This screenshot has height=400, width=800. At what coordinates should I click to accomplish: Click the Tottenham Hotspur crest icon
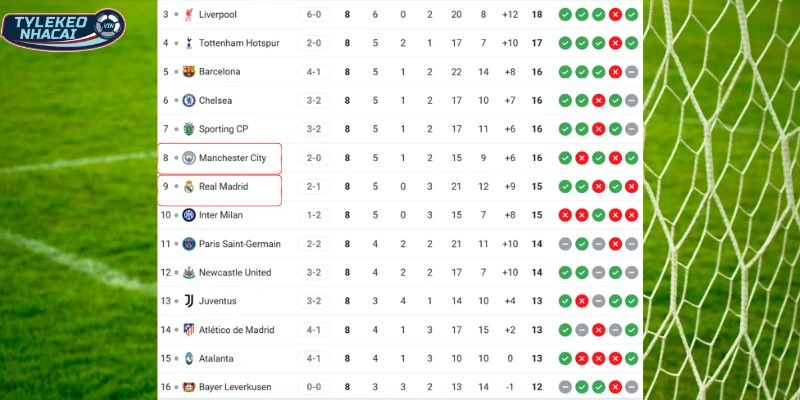click(189, 43)
